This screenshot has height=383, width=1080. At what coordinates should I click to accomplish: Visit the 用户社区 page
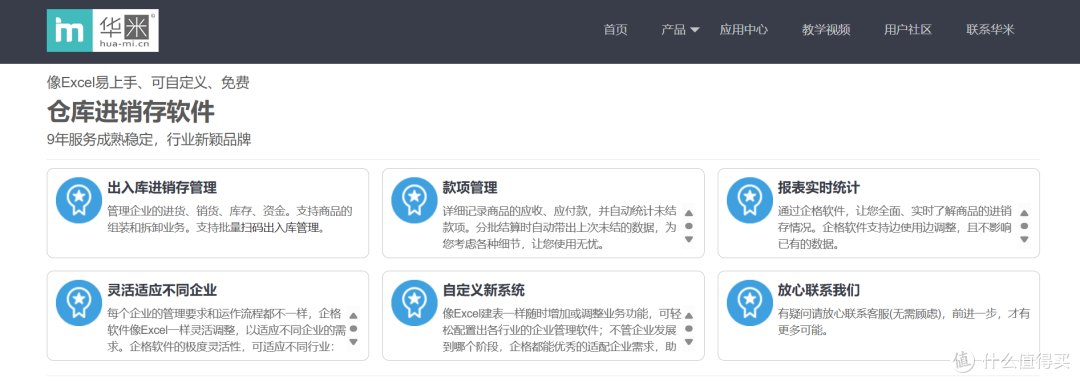coord(908,30)
